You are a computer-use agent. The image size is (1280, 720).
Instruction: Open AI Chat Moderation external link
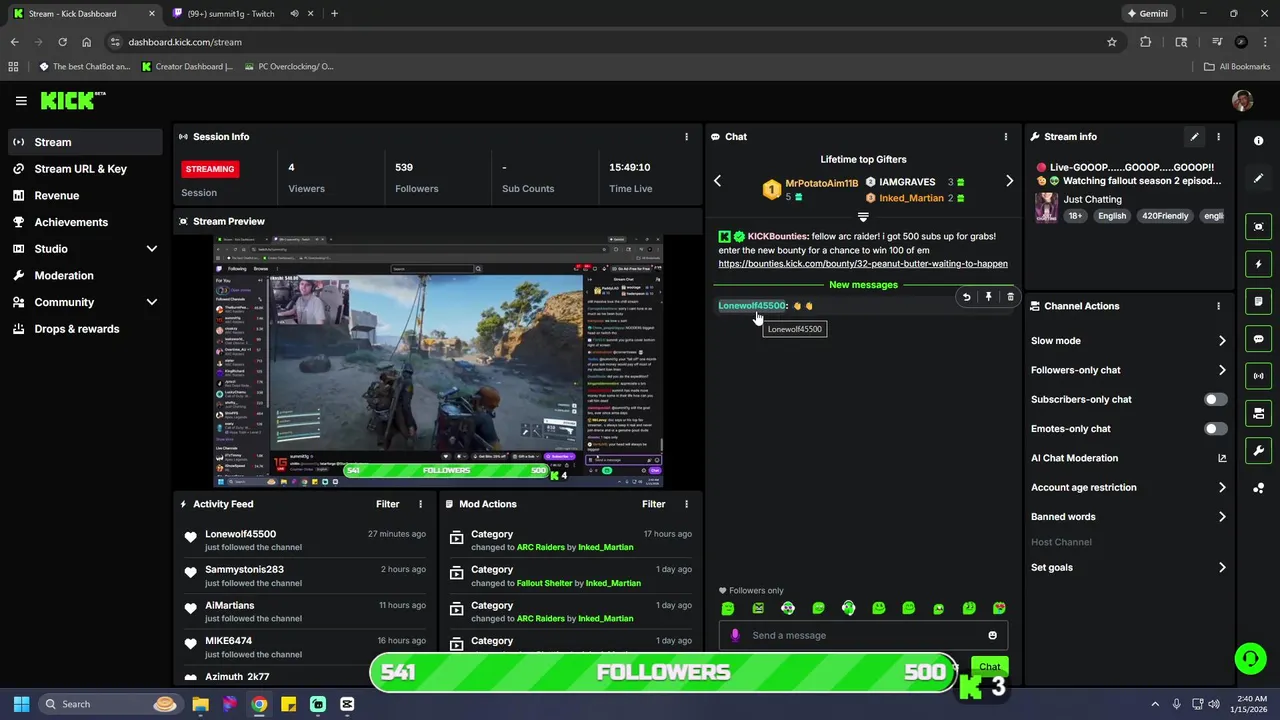tap(1222, 458)
